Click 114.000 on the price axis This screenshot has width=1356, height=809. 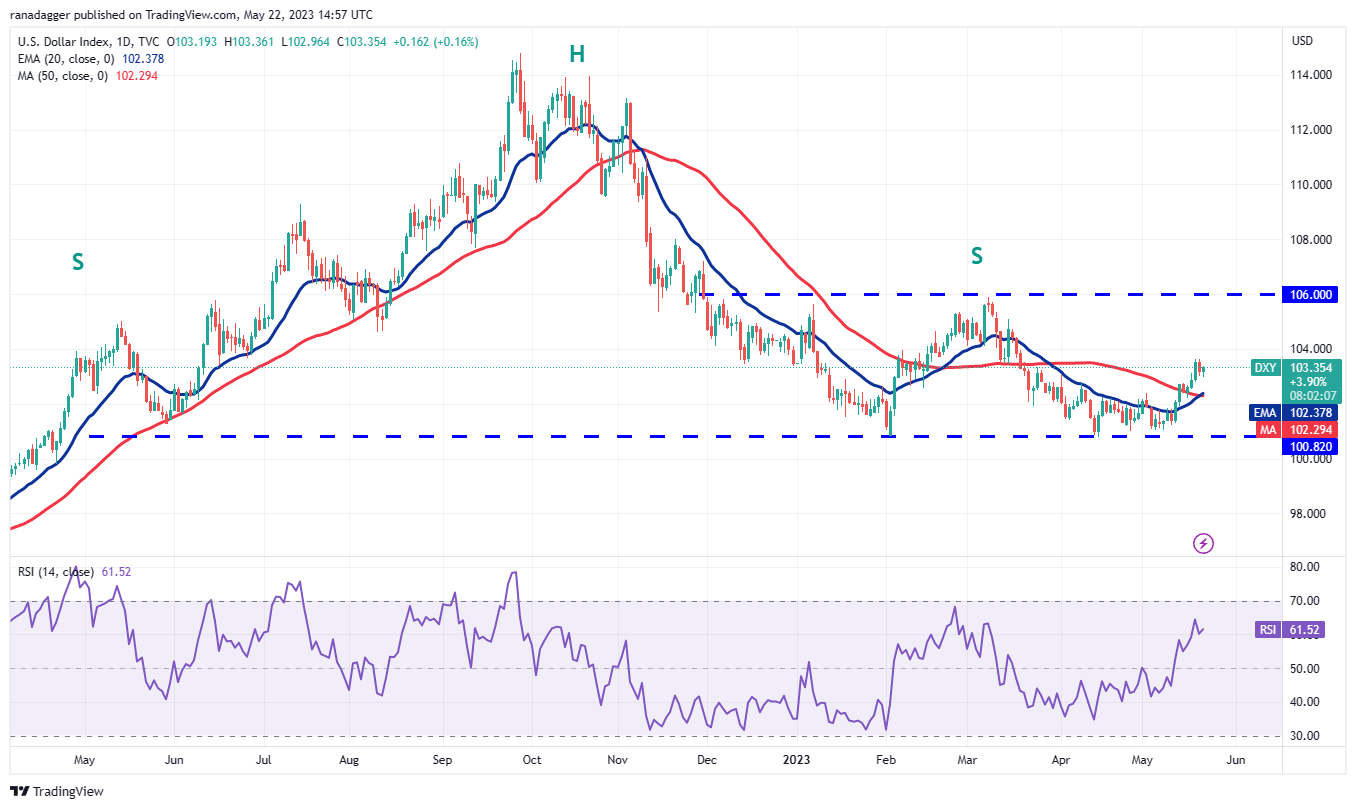click(x=1311, y=75)
